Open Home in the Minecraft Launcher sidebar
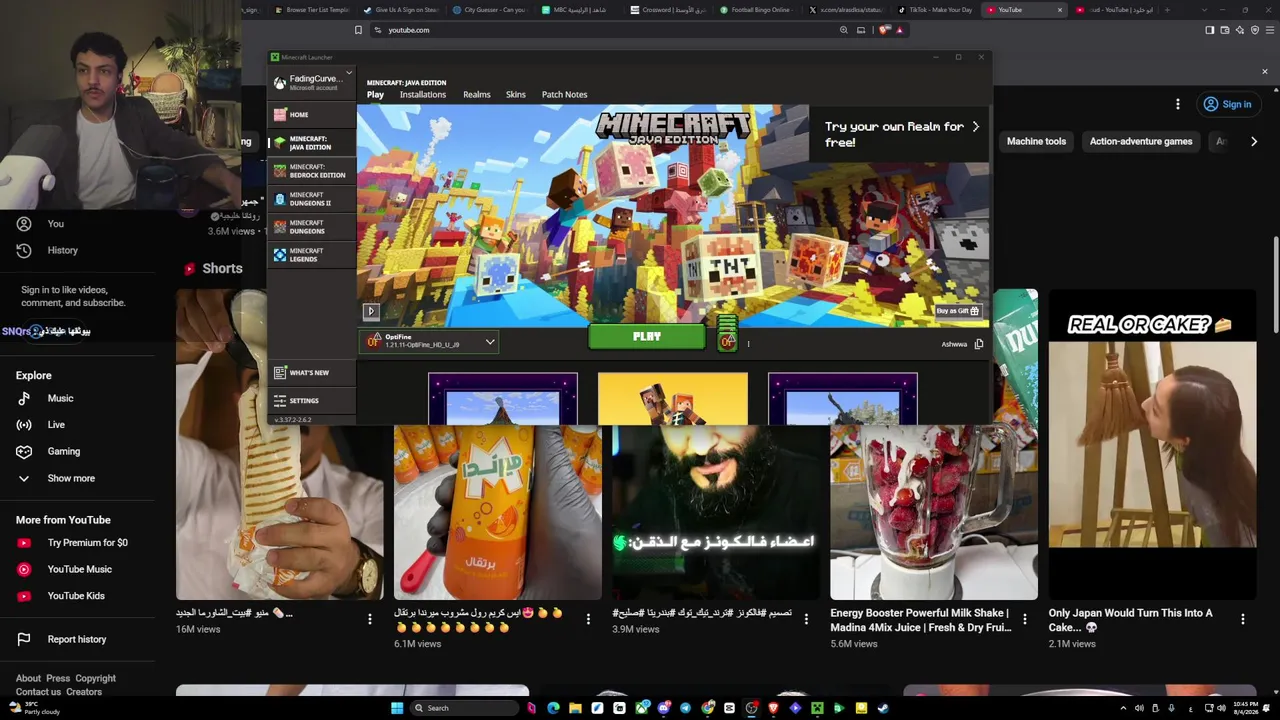The width and height of the screenshot is (1280, 720). tap(311, 115)
